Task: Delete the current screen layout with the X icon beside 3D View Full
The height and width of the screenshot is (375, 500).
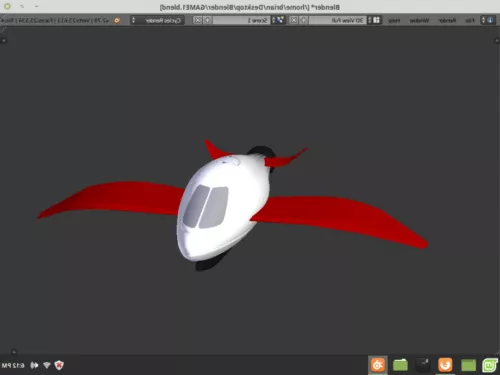Action: [294, 20]
